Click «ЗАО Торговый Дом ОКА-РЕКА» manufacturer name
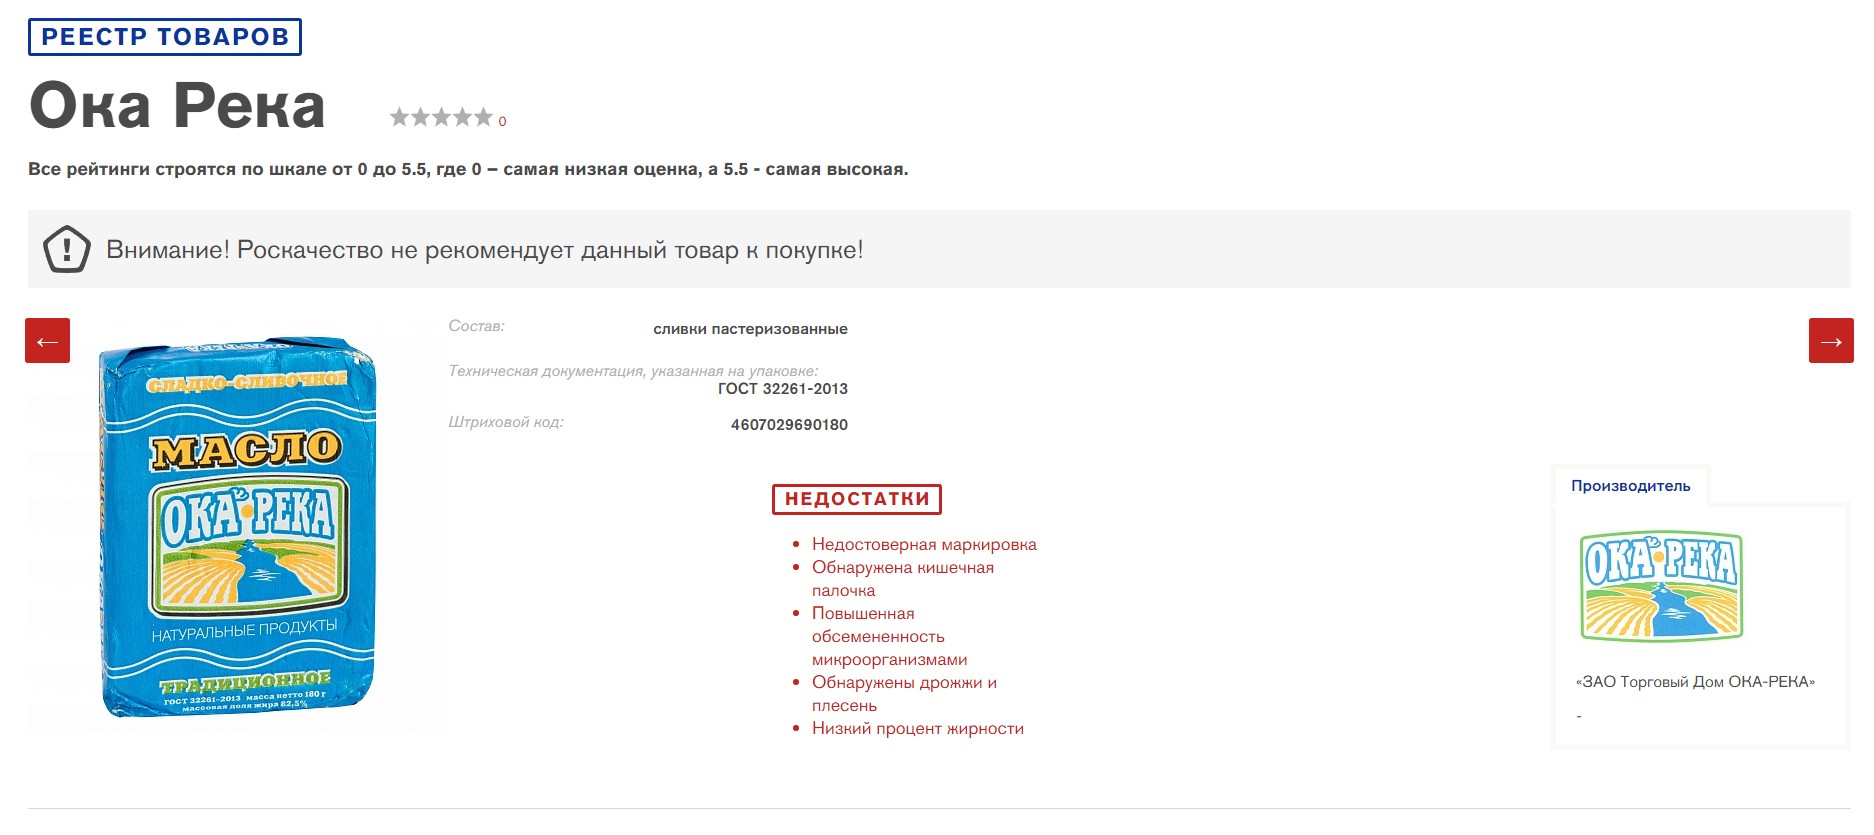This screenshot has height=835, width=1874. 1695,682
